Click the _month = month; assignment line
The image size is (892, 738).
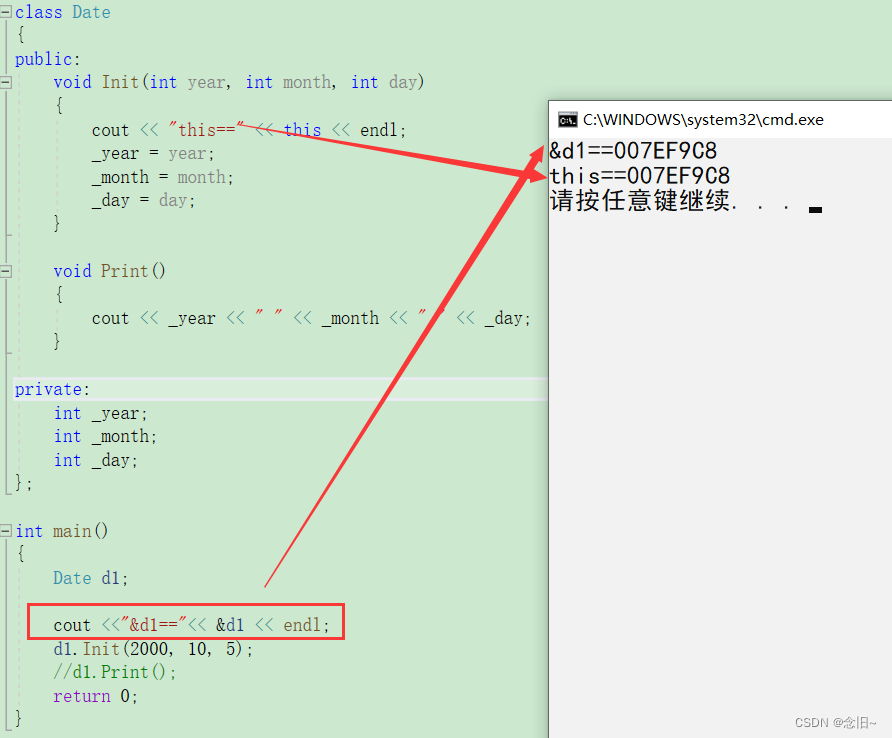point(163,178)
